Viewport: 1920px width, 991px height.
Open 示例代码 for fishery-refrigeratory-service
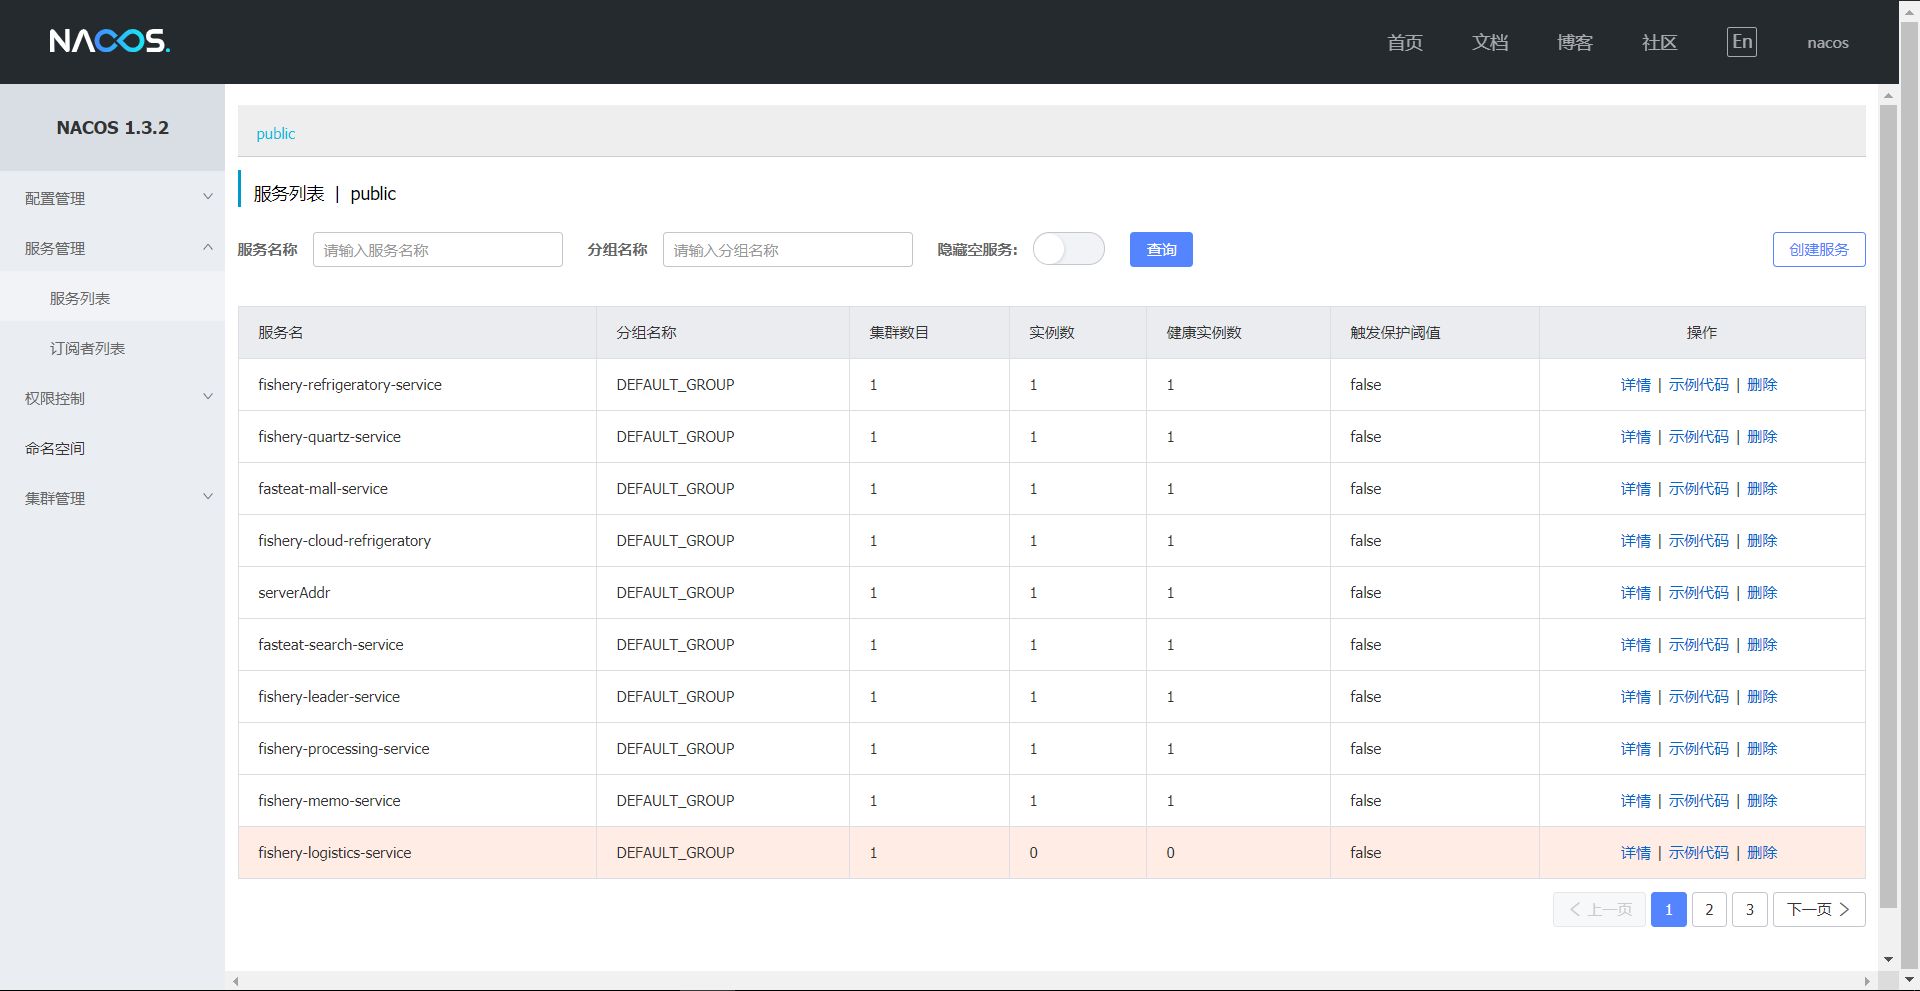coord(1699,384)
